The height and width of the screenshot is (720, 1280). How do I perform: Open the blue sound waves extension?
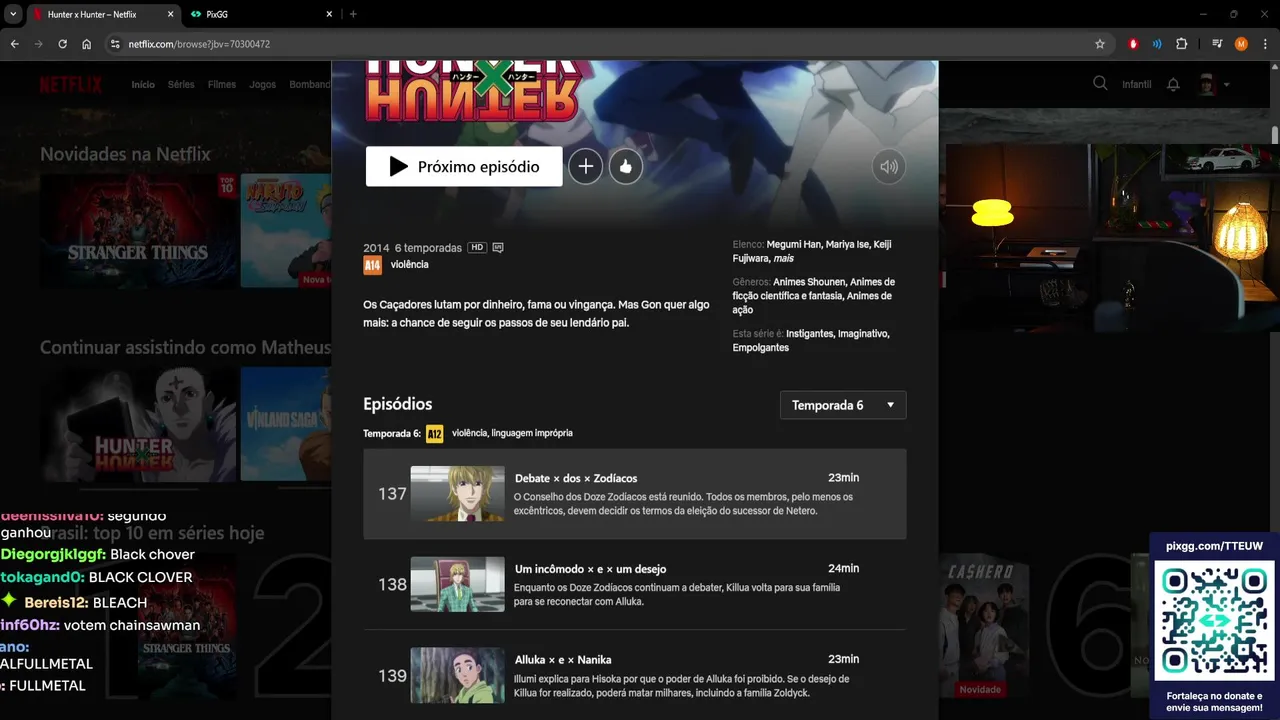(x=1157, y=44)
